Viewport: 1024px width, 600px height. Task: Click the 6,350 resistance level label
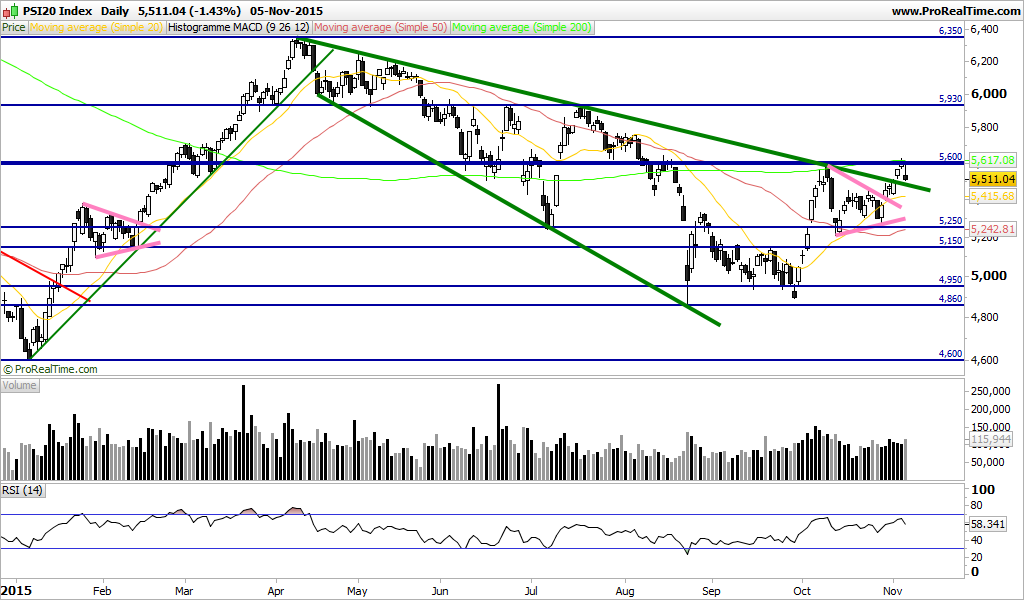point(950,31)
